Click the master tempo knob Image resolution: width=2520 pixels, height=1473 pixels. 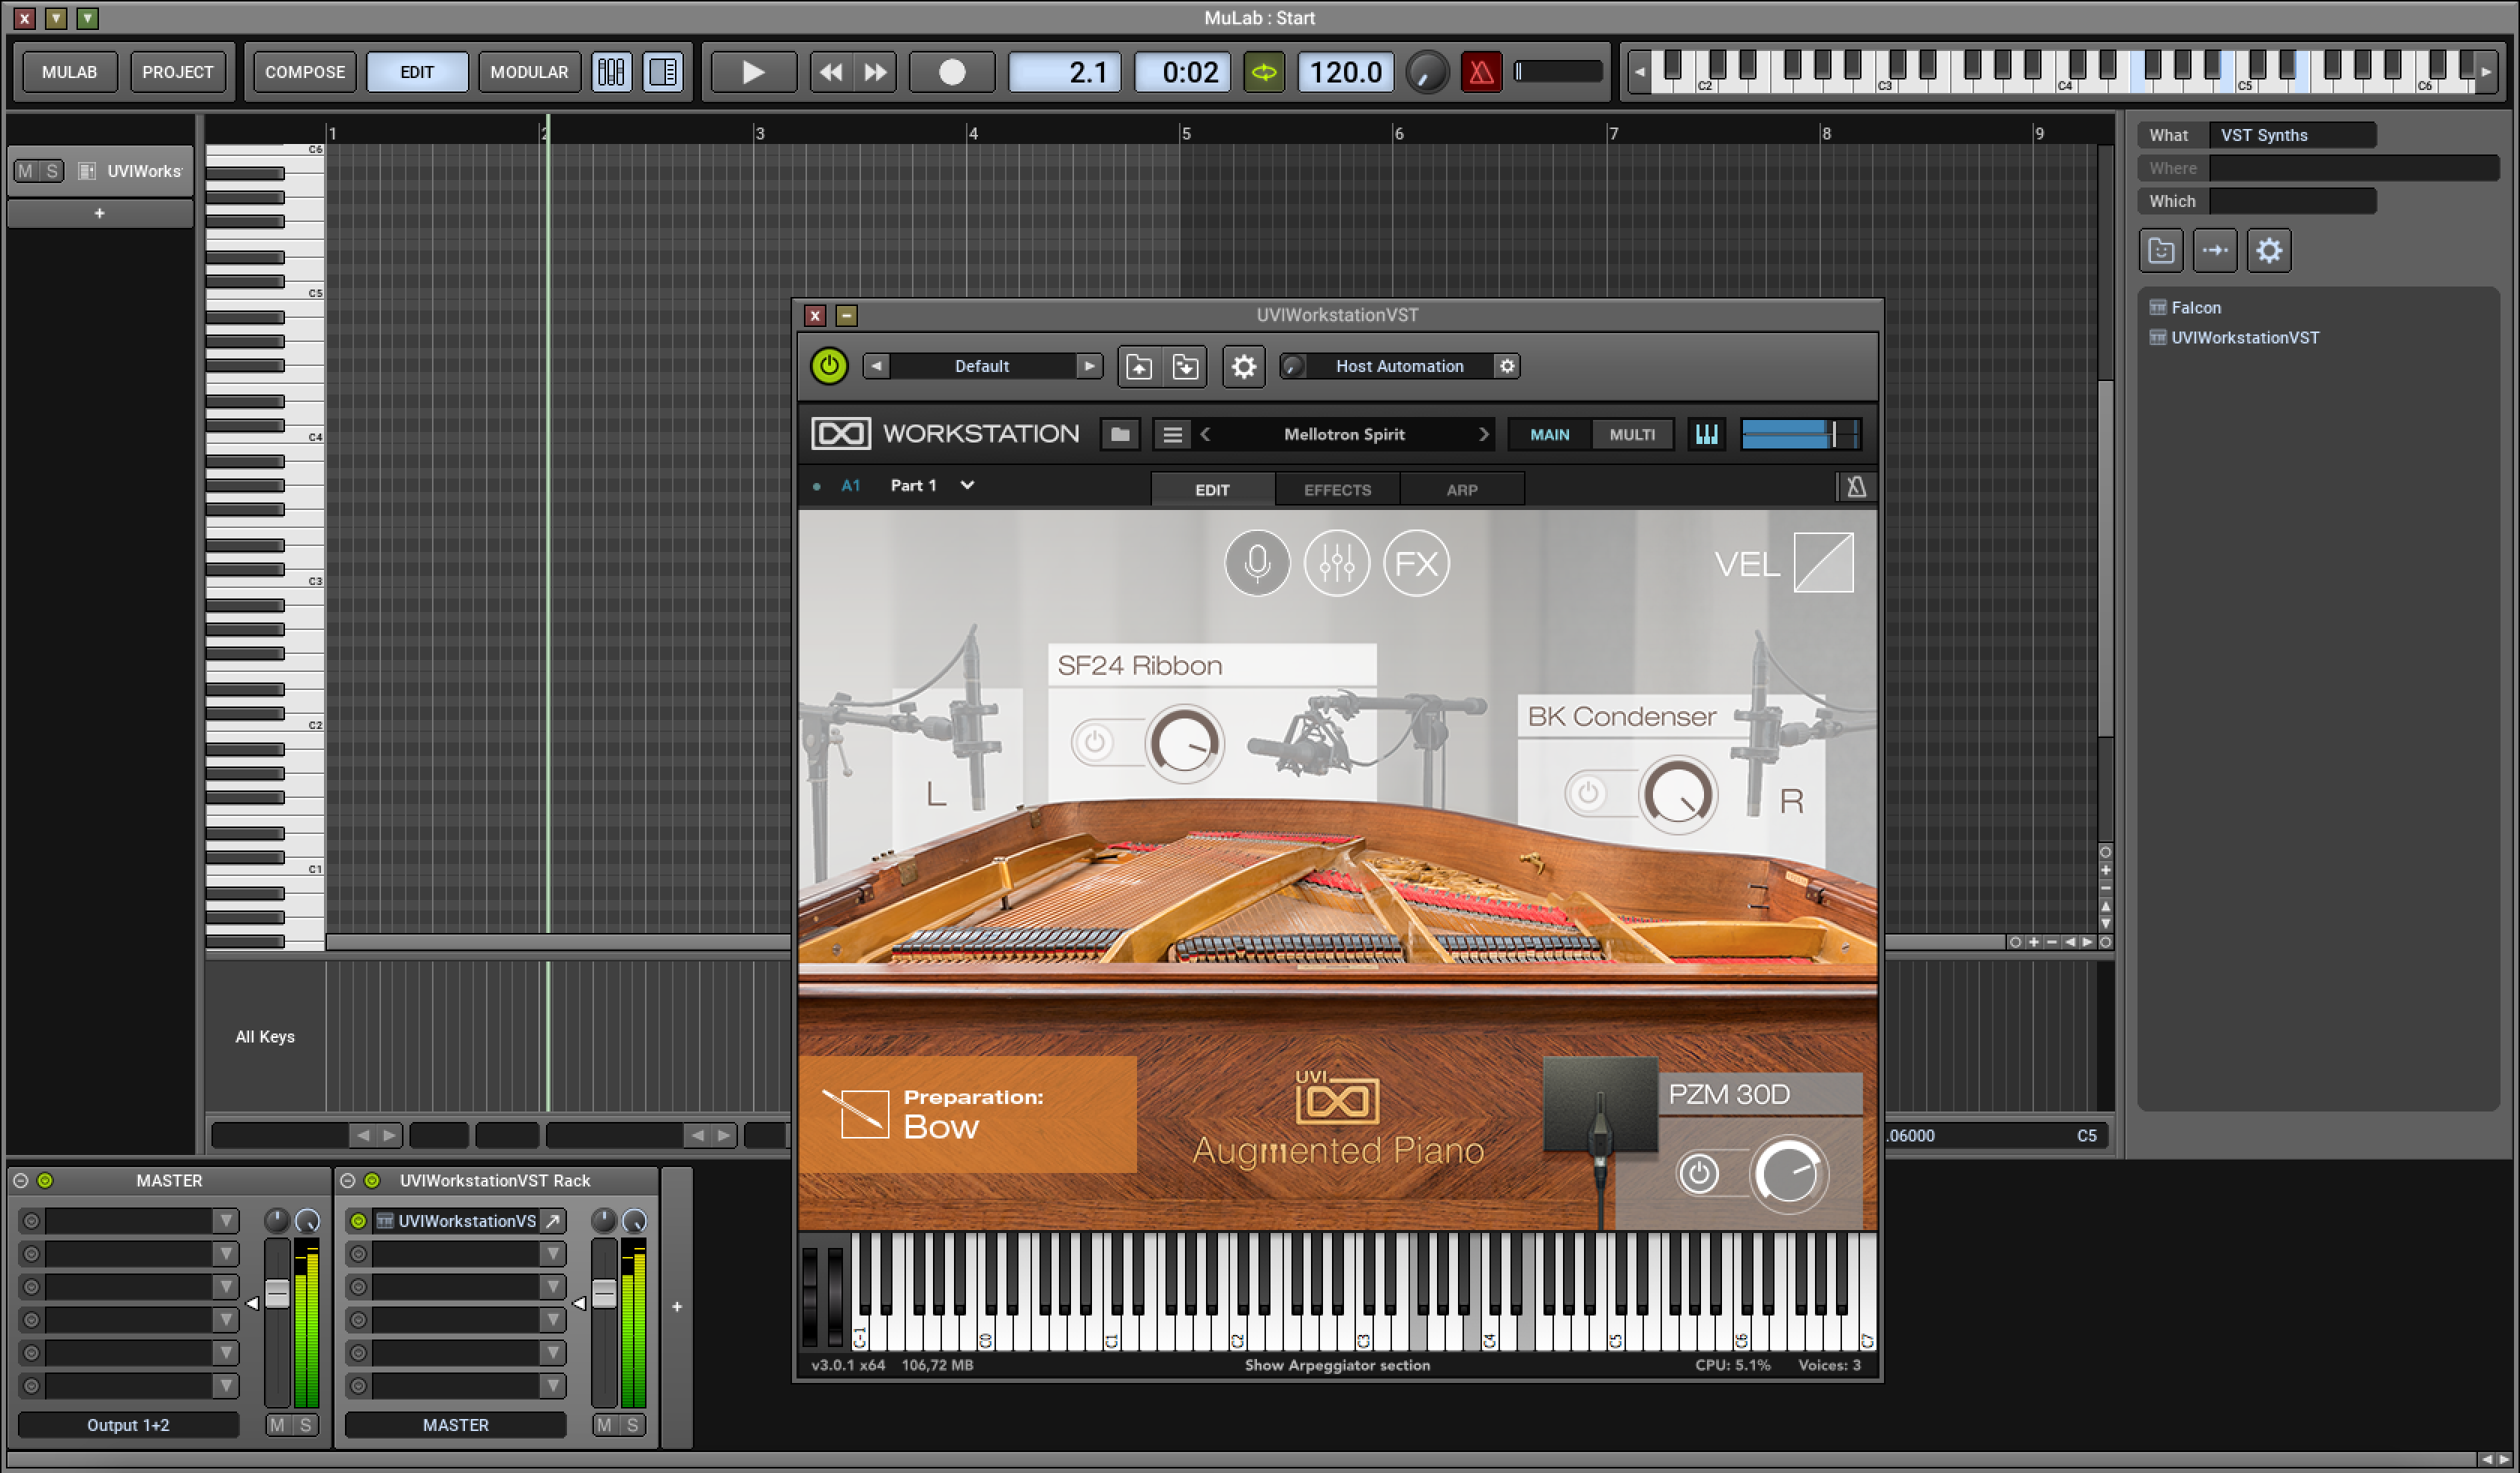tap(1426, 72)
